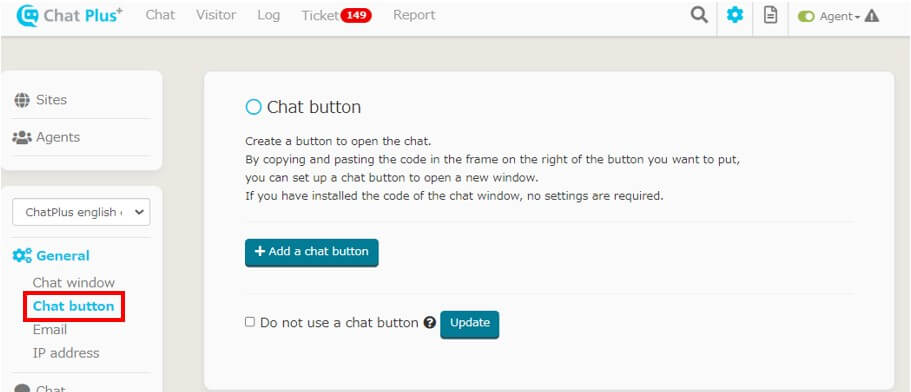Expand the Agent dropdown menu
The height and width of the screenshot is (392, 911).
click(840, 17)
